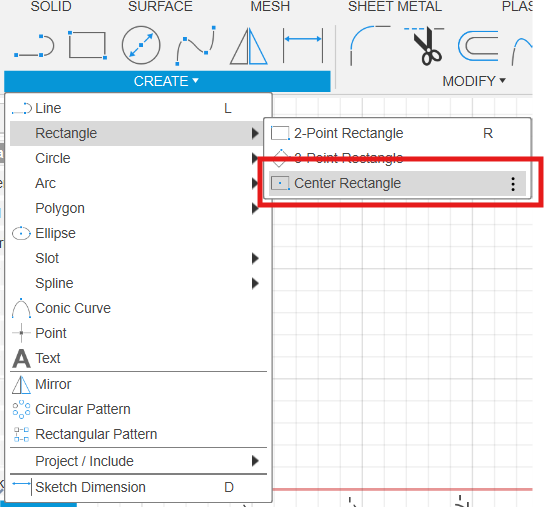Click the Mirror toolbar icon
544x507 pixels.
click(x=248, y=46)
